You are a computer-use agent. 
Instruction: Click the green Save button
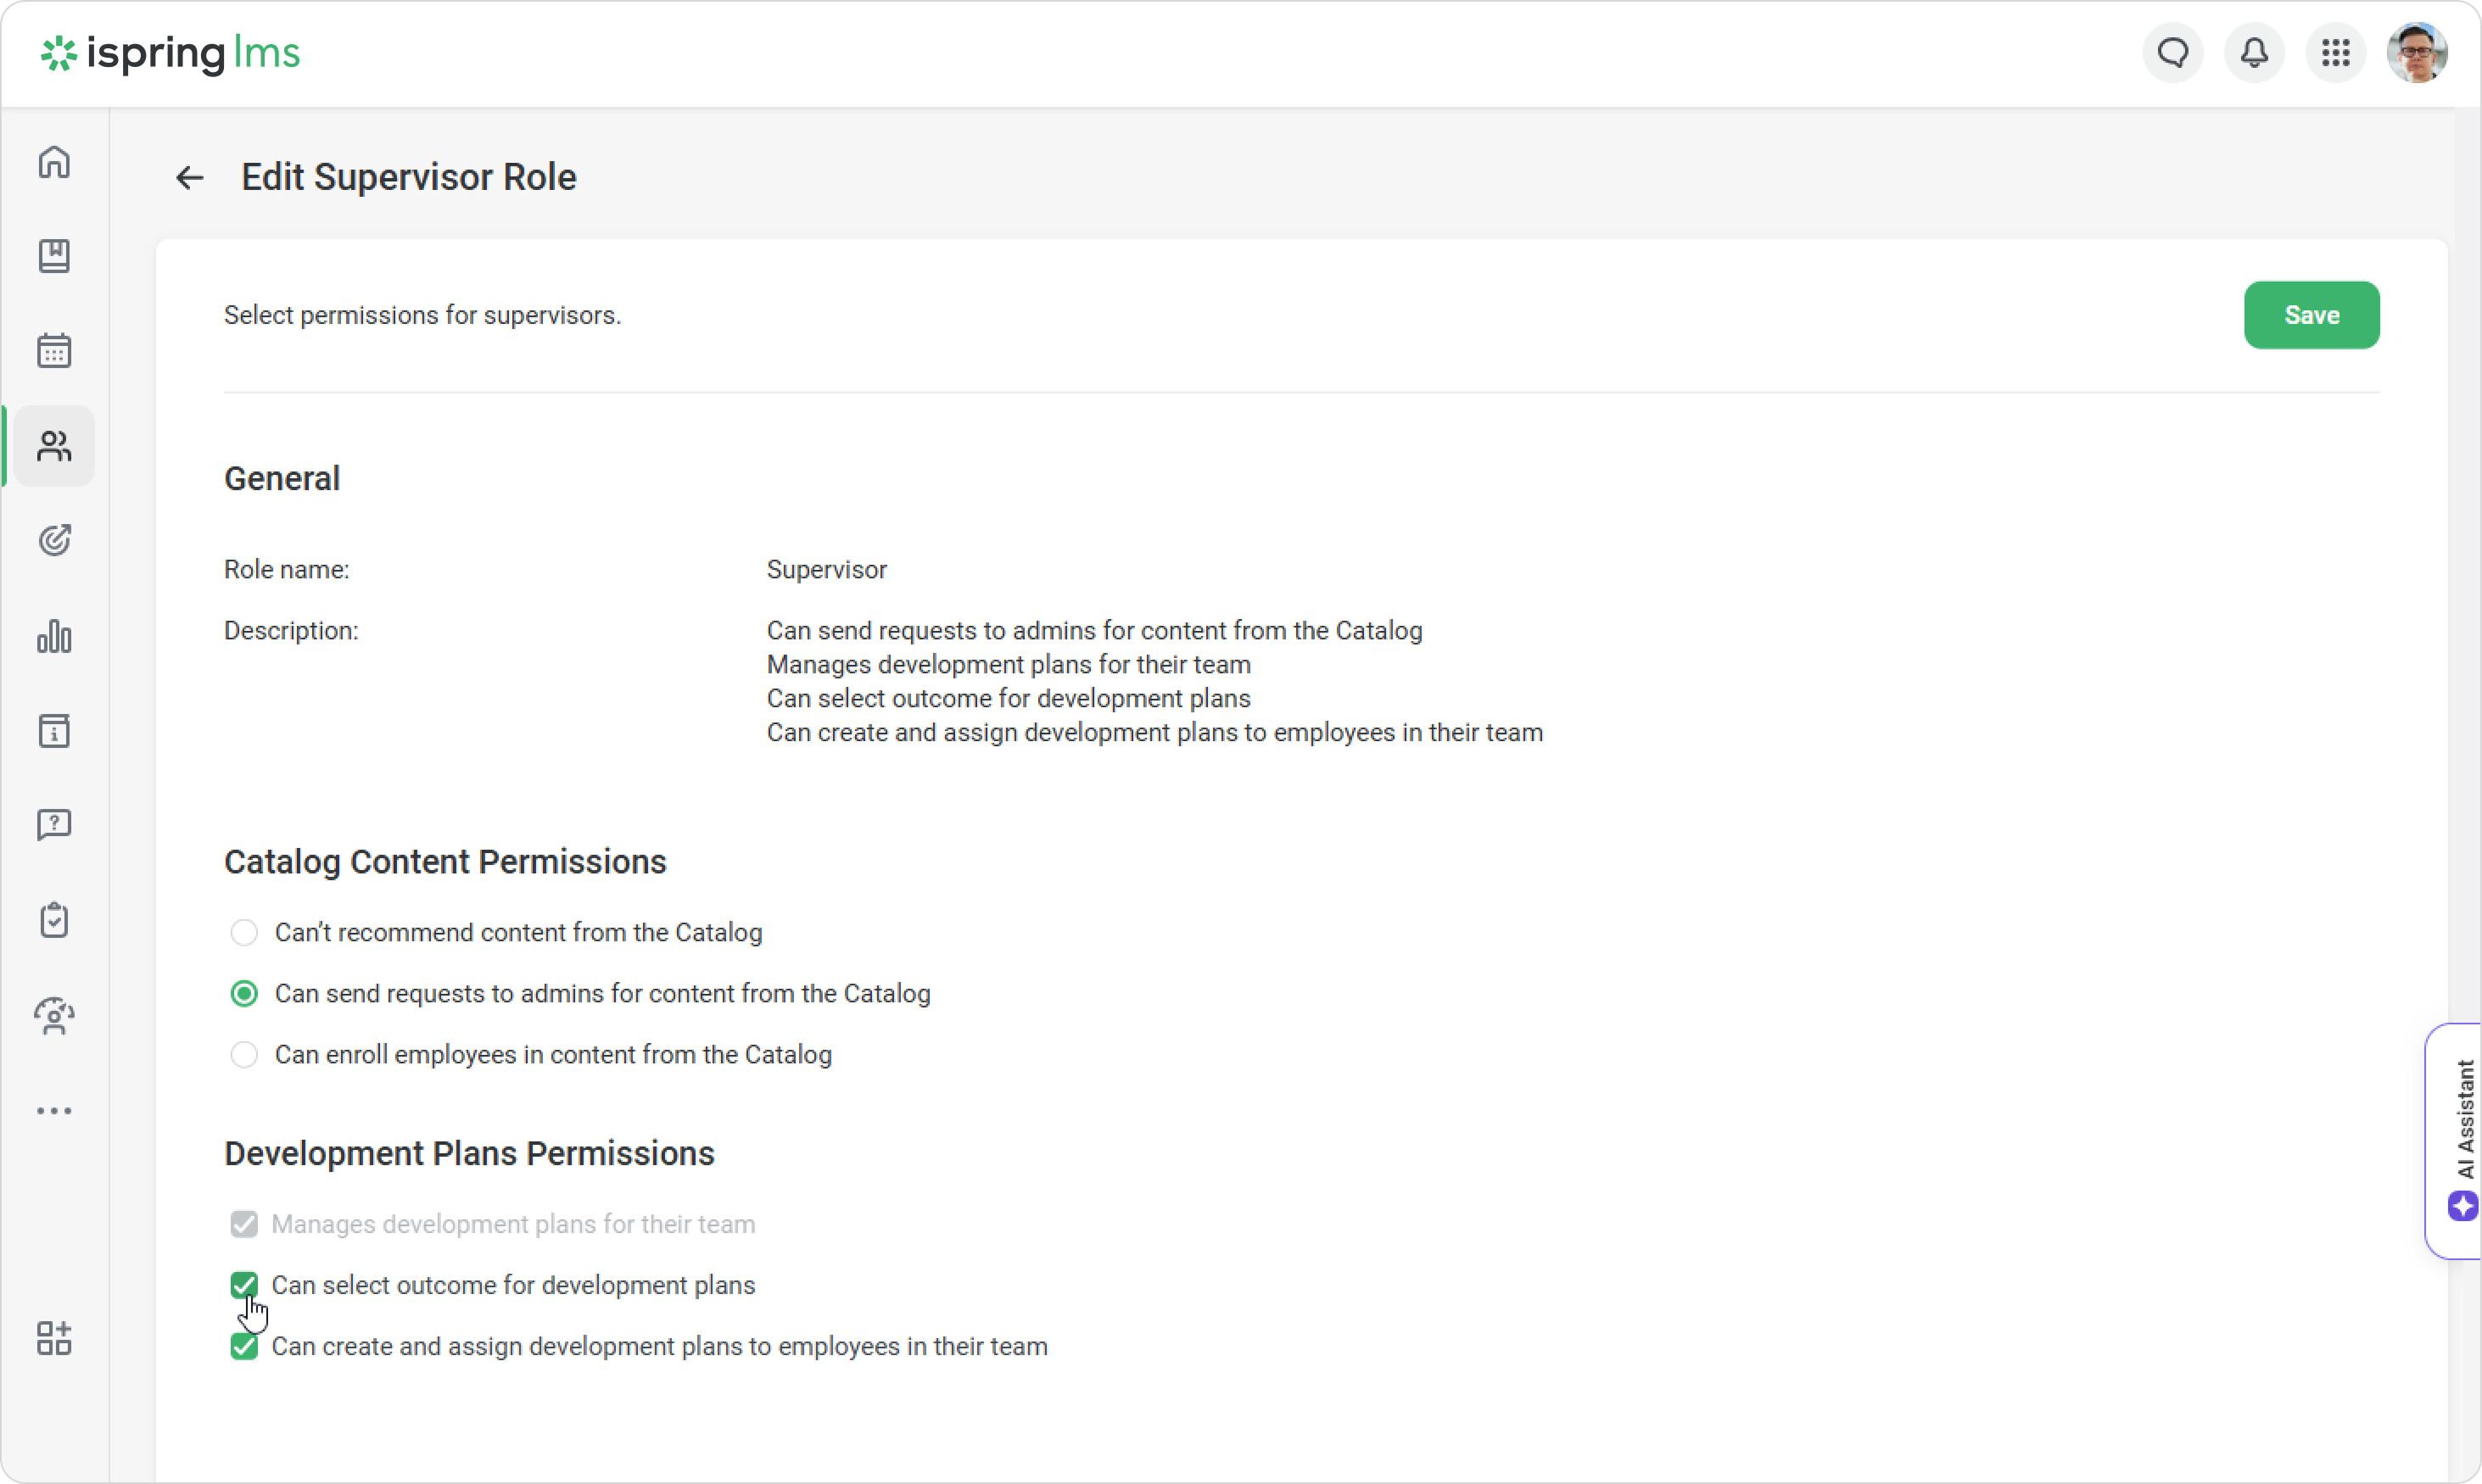click(2311, 315)
